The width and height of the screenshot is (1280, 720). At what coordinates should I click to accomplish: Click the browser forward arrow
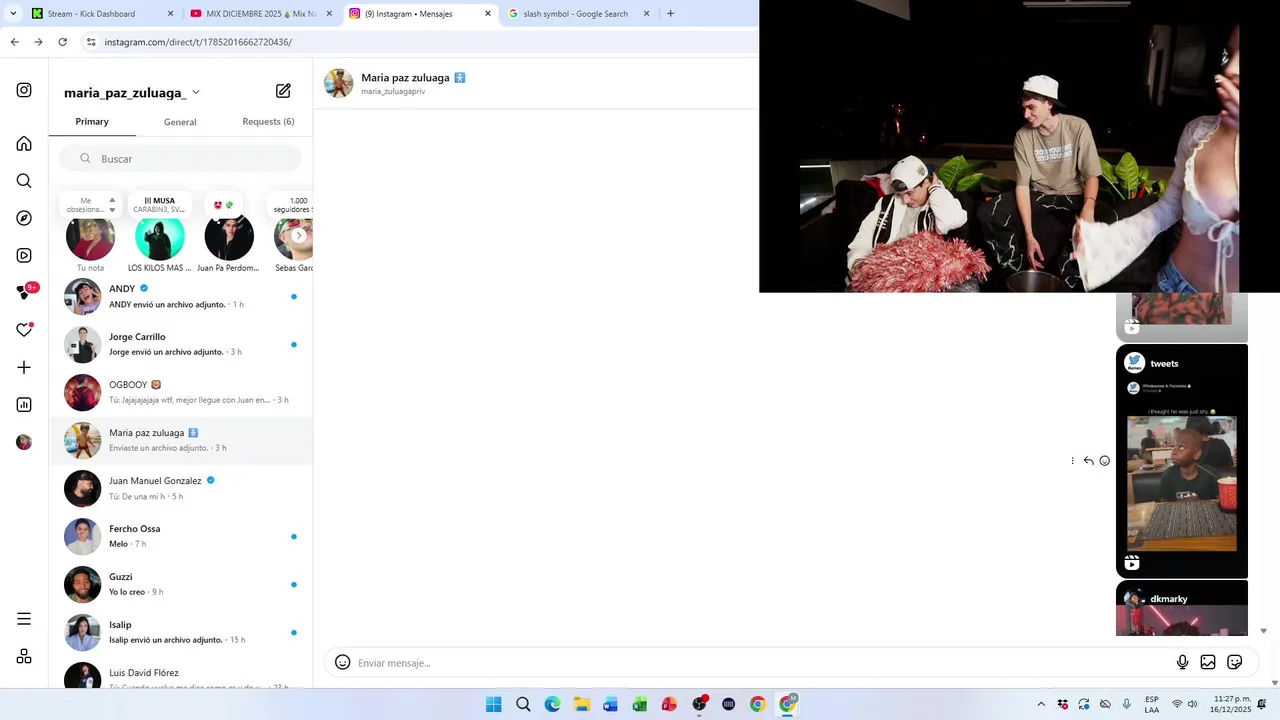[x=38, y=42]
